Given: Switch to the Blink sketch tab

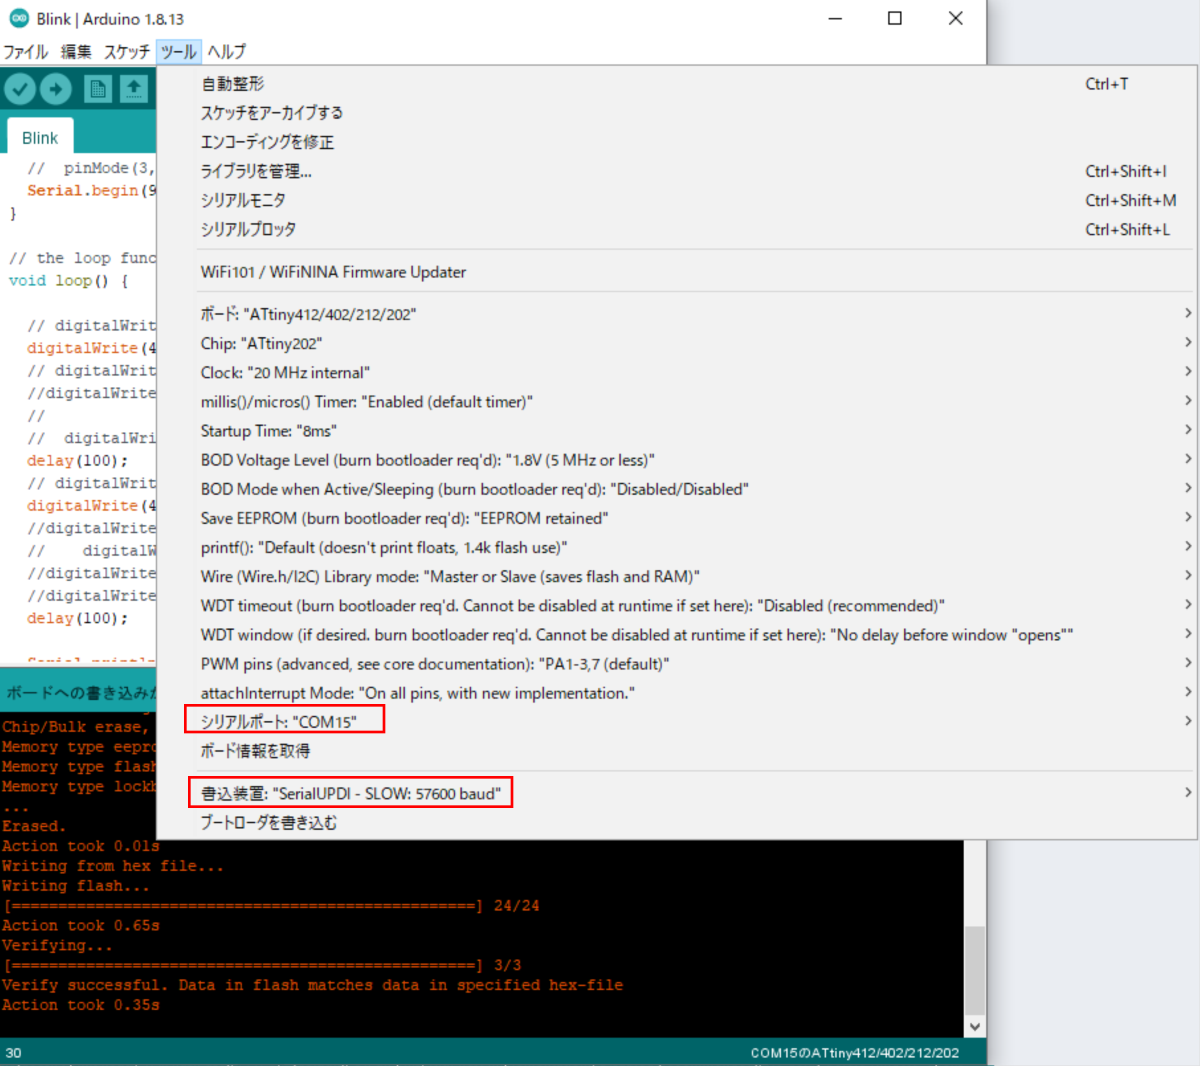Looking at the screenshot, I should [40, 138].
